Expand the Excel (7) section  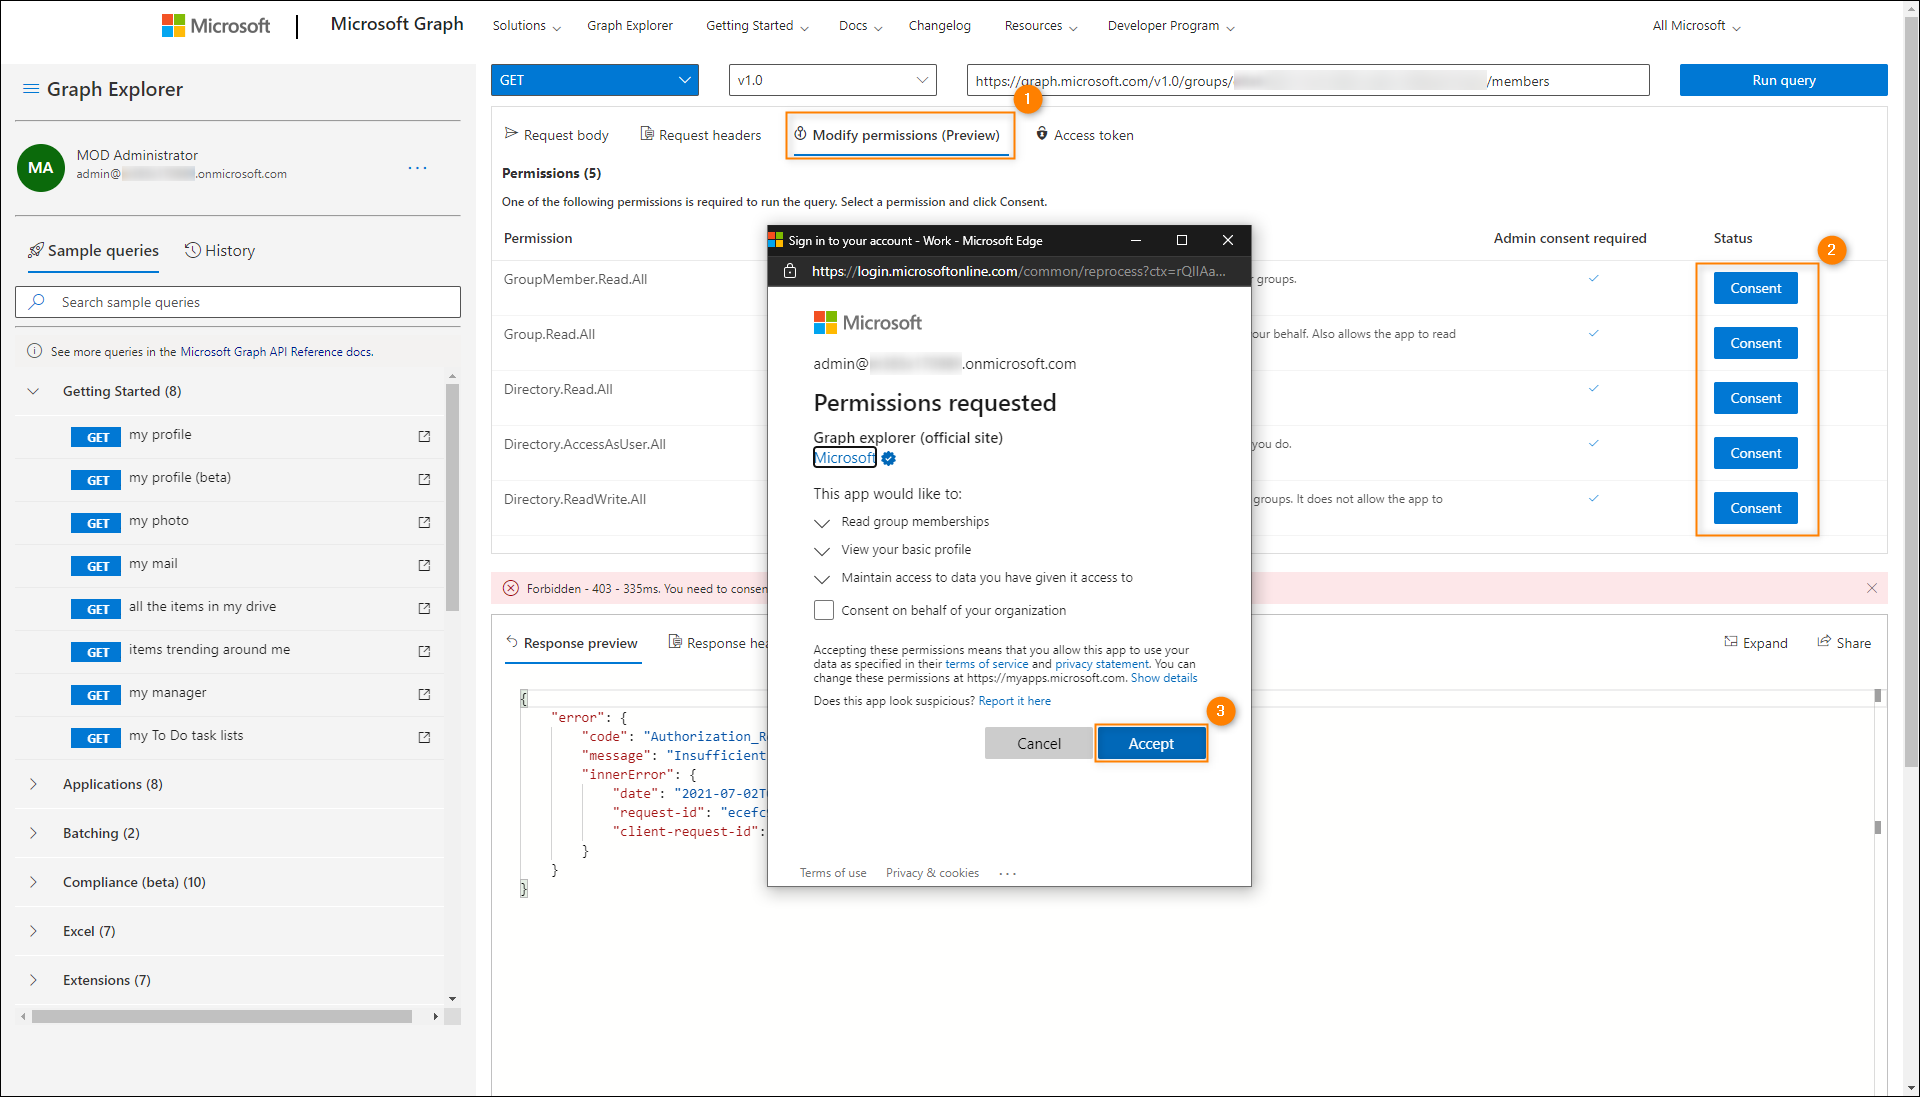click(33, 931)
